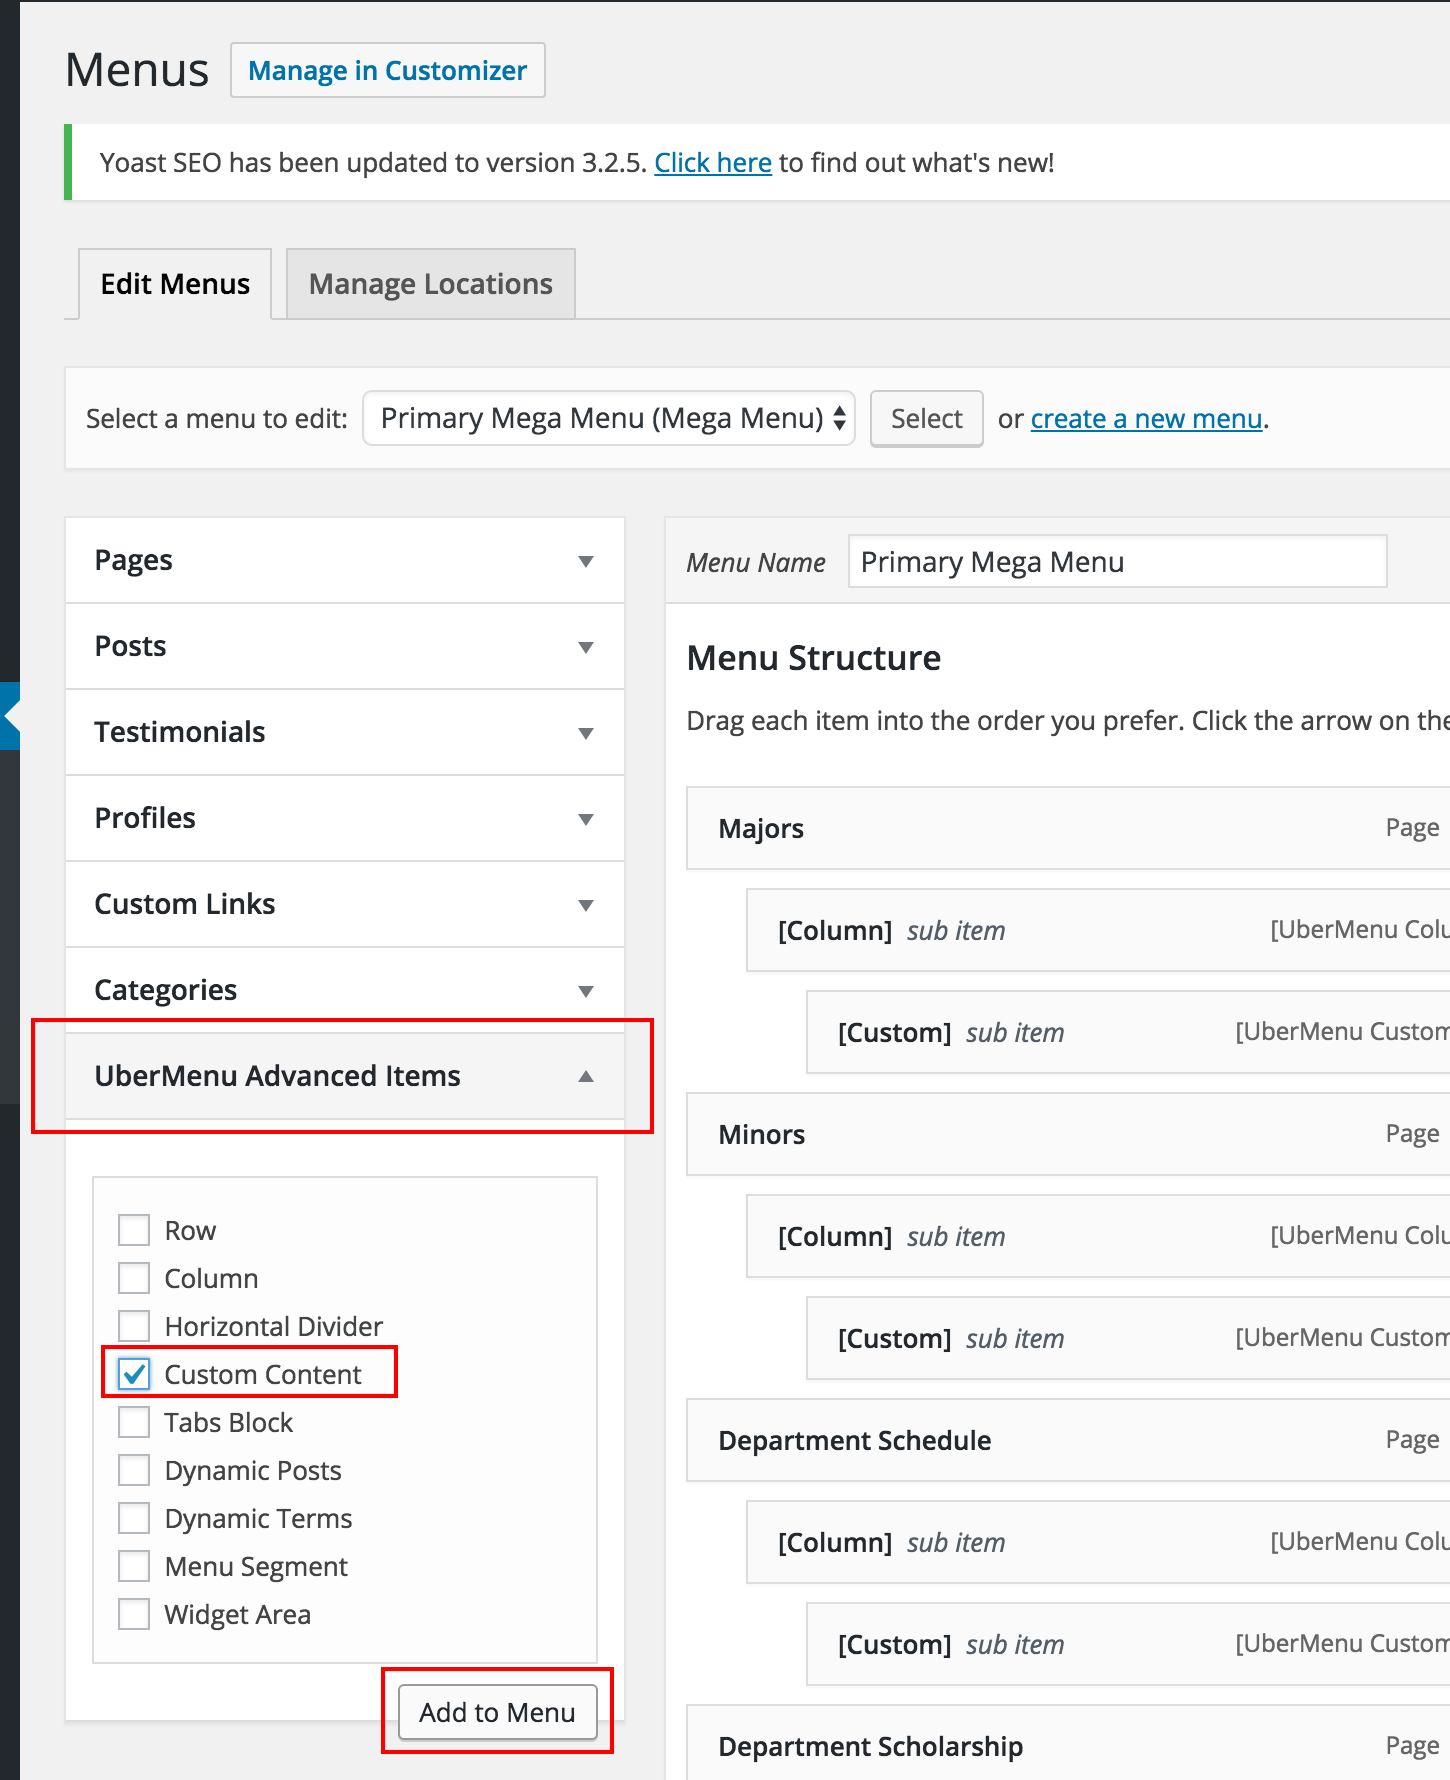Uncheck the Custom Content checkbox
The width and height of the screenshot is (1450, 1780).
tap(134, 1374)
